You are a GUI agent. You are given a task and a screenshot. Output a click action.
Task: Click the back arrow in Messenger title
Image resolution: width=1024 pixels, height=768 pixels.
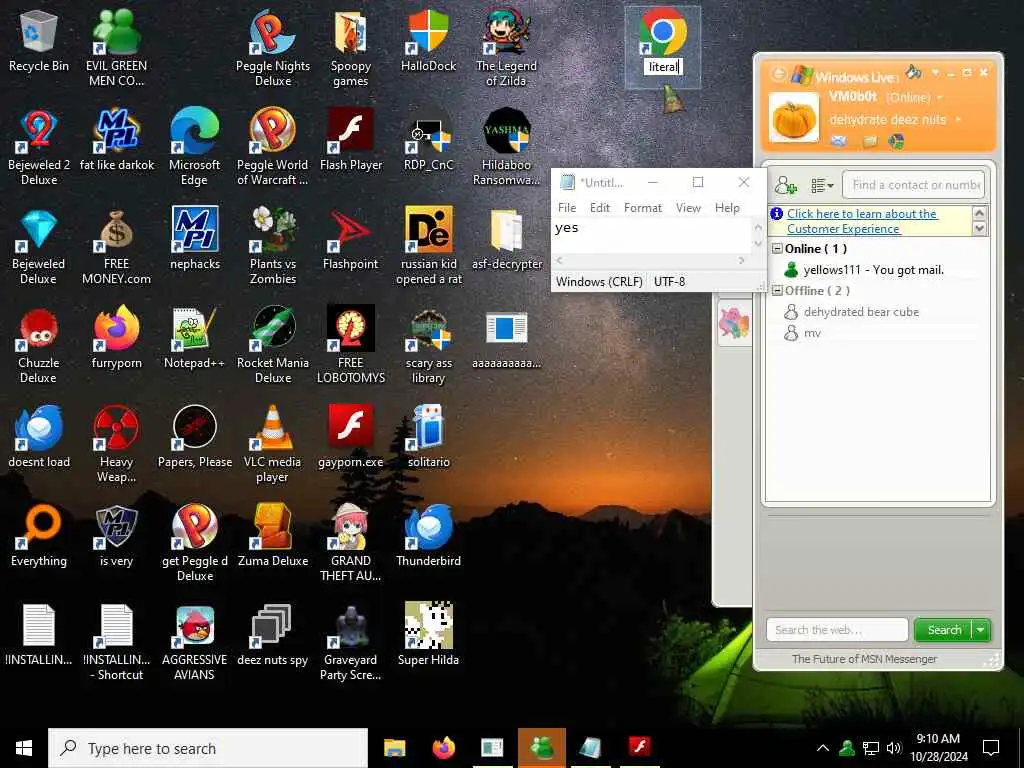[x=778, y=74]
